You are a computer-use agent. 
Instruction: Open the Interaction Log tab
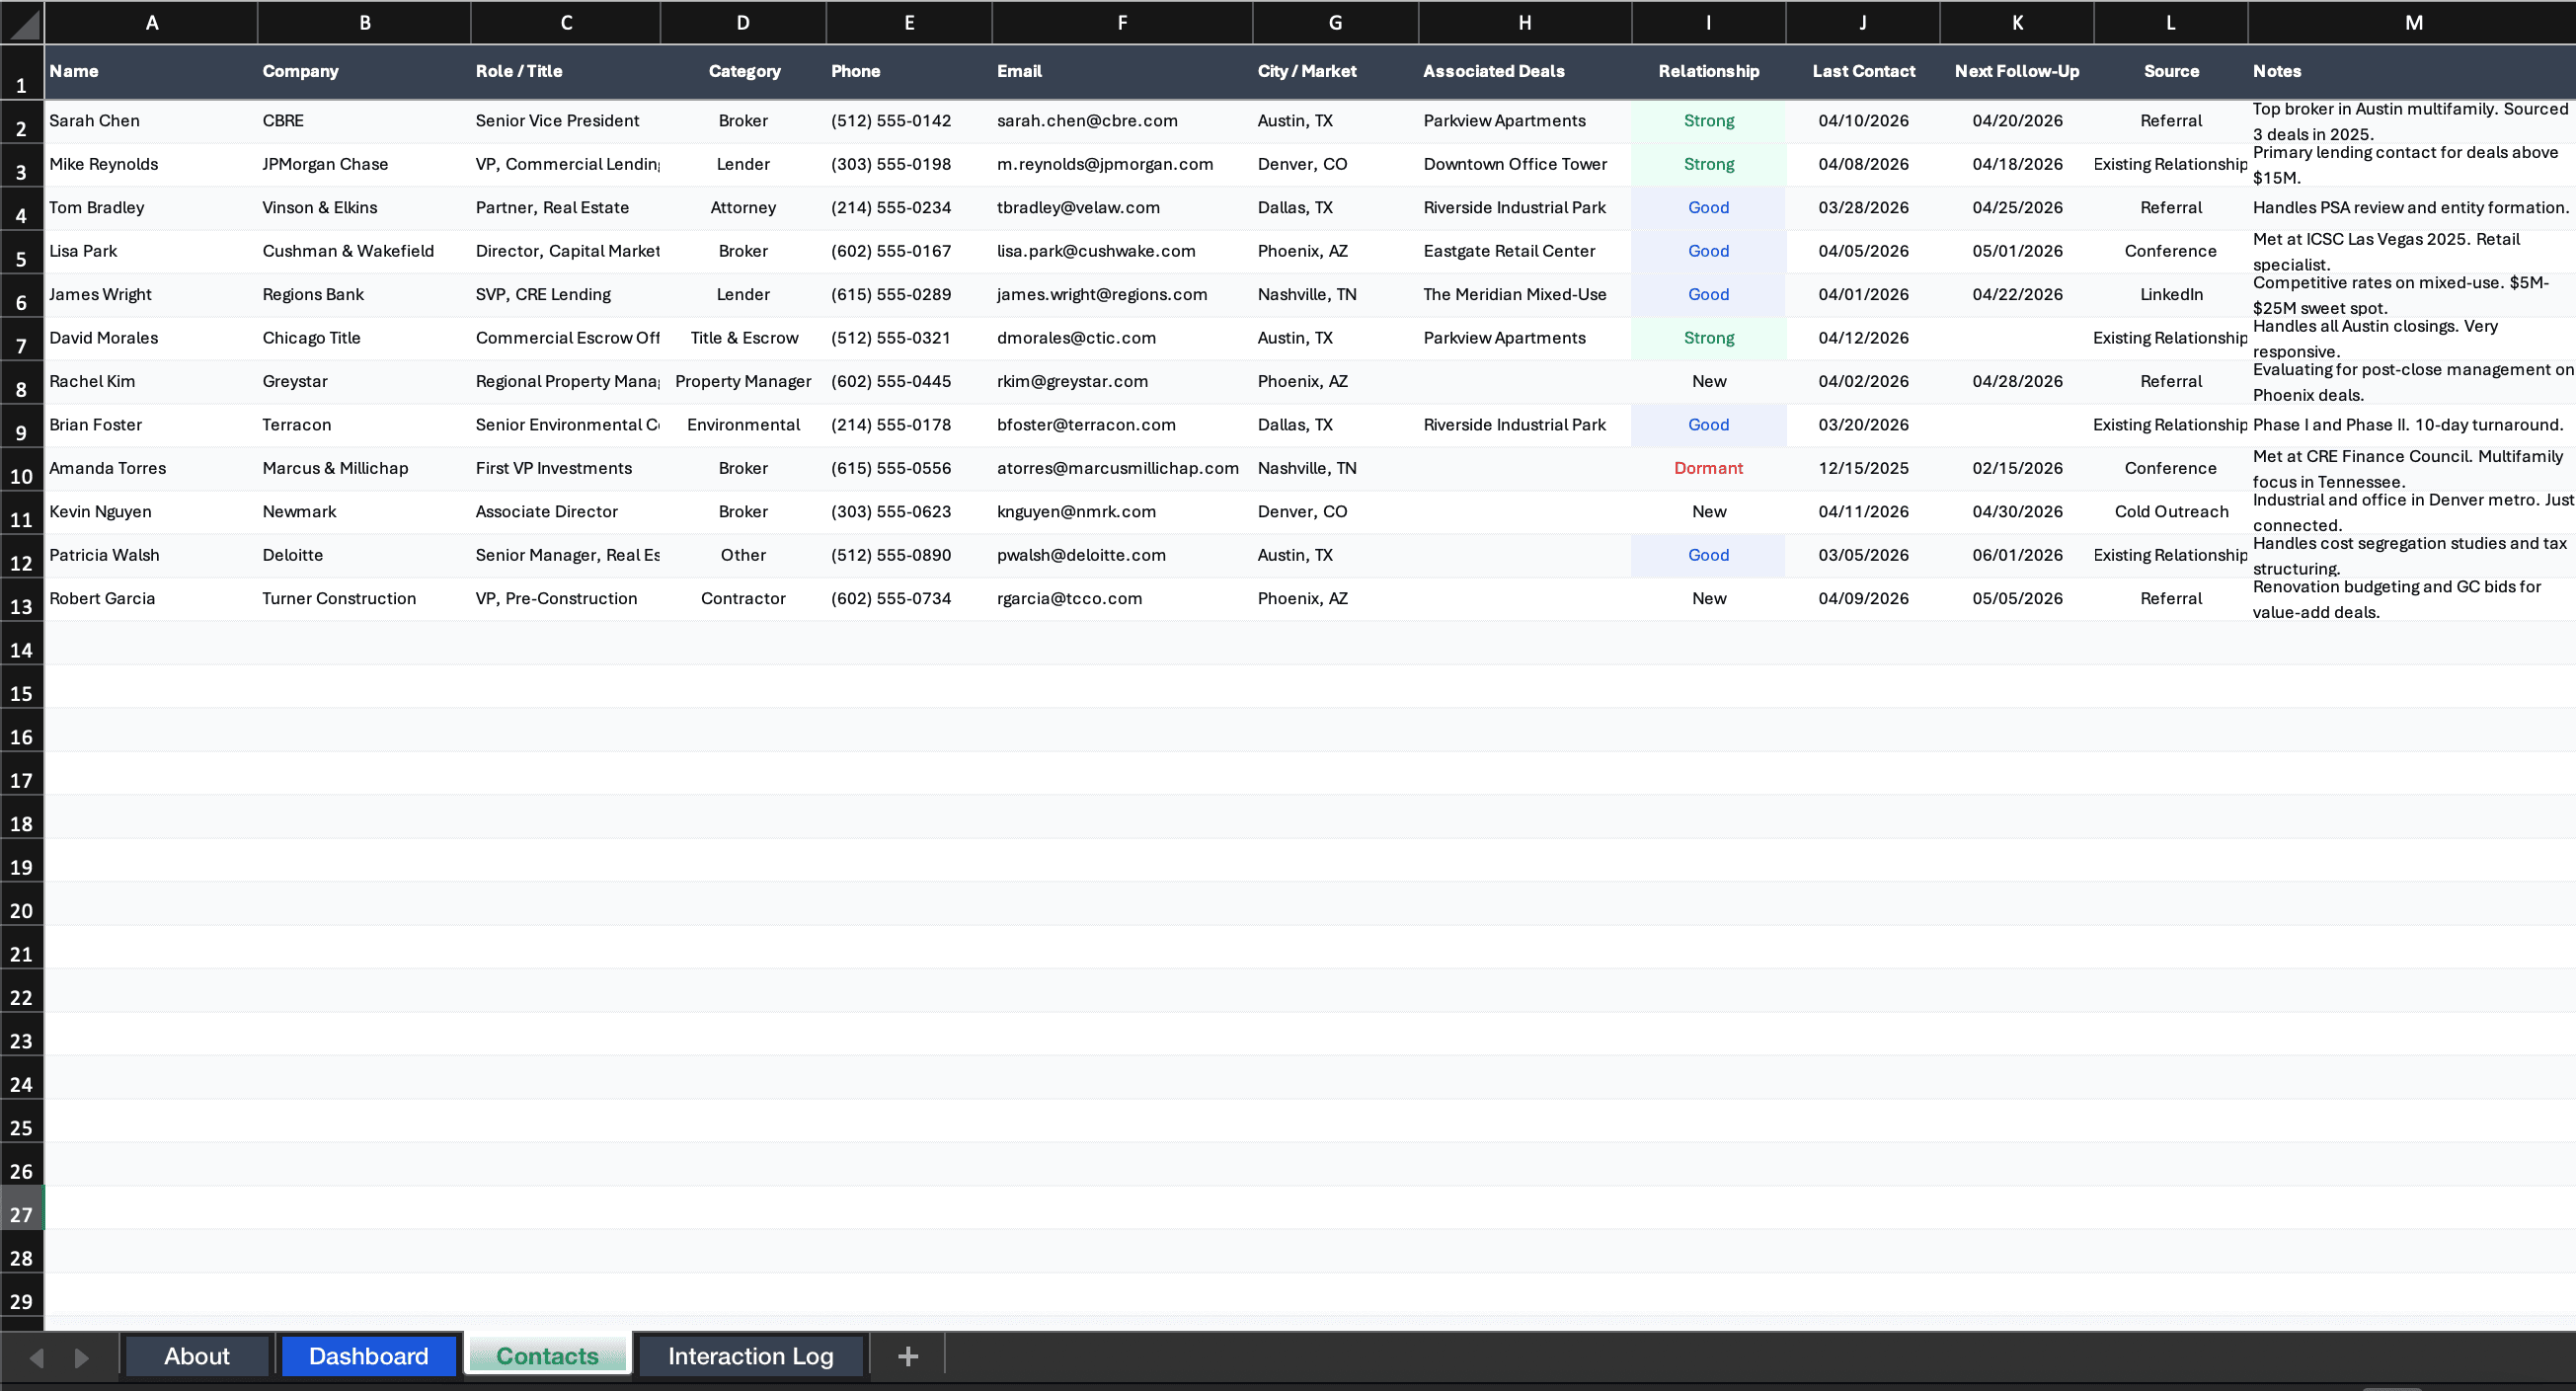point(750,1356)
